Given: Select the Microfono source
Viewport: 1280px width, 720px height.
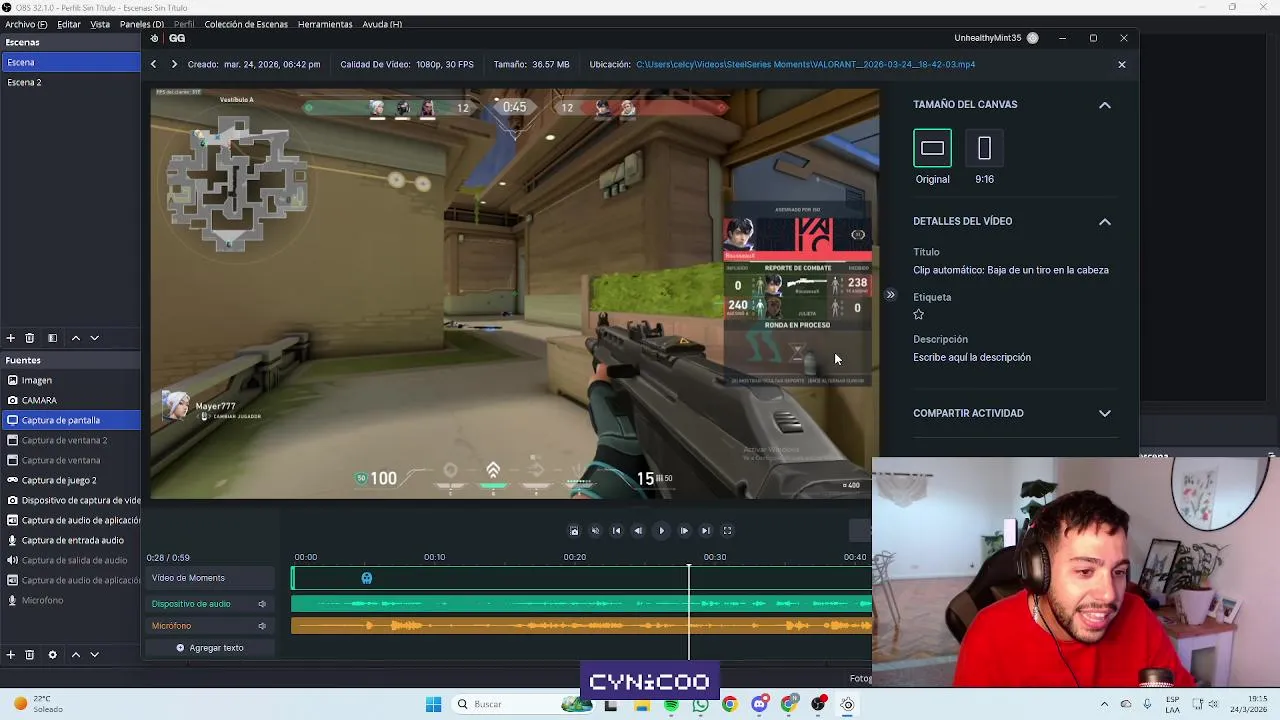Looking at the screenshot, I should point(70,600).
